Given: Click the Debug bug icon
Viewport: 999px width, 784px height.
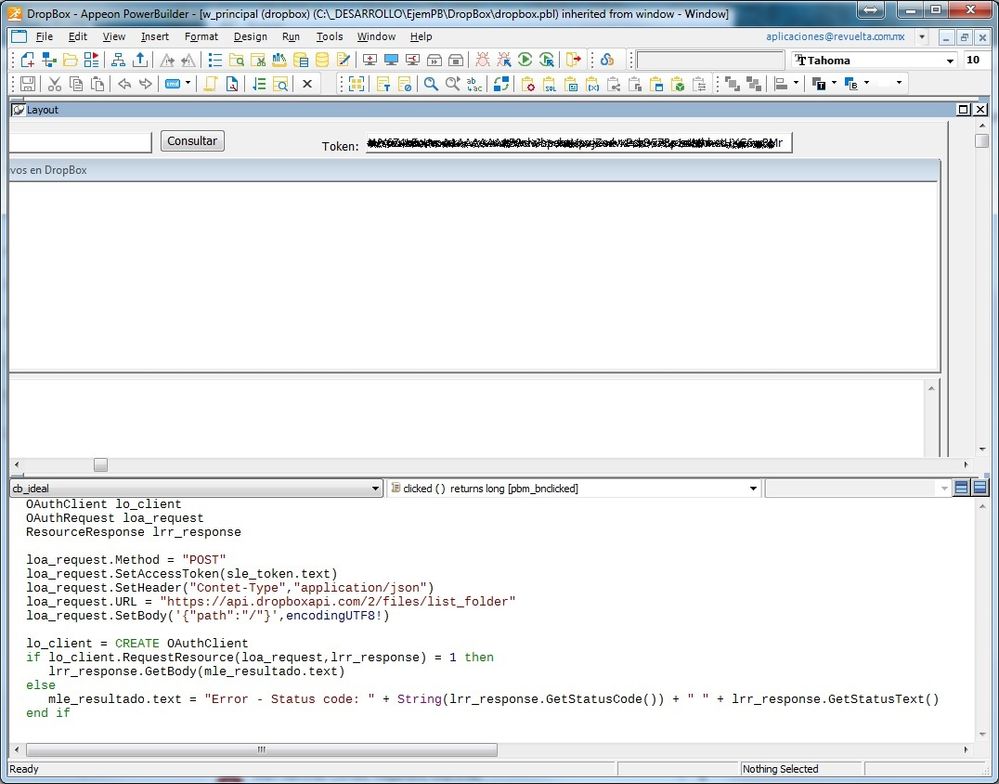Looking at the screenshot, I should (x=482, y=60).
